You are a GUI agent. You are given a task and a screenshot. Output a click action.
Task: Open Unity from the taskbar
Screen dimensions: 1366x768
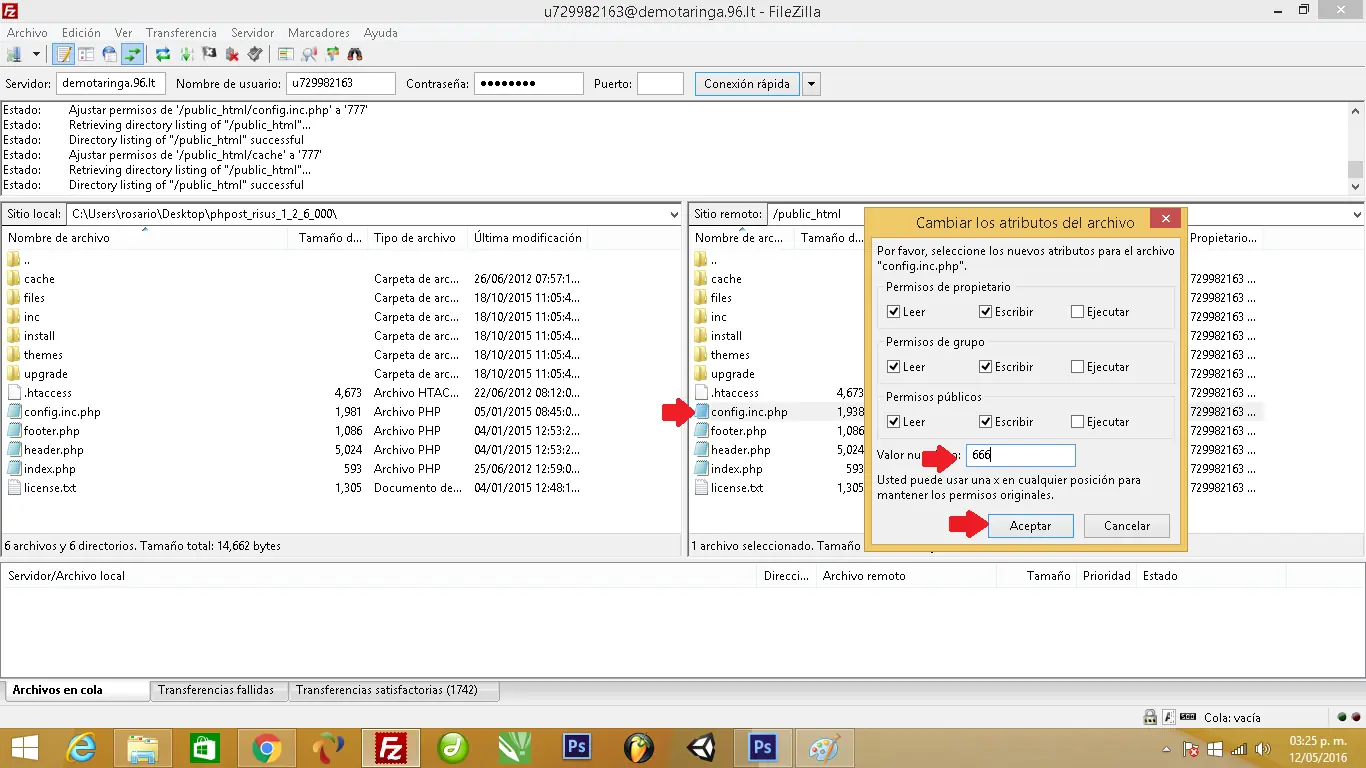coord(701,748)
